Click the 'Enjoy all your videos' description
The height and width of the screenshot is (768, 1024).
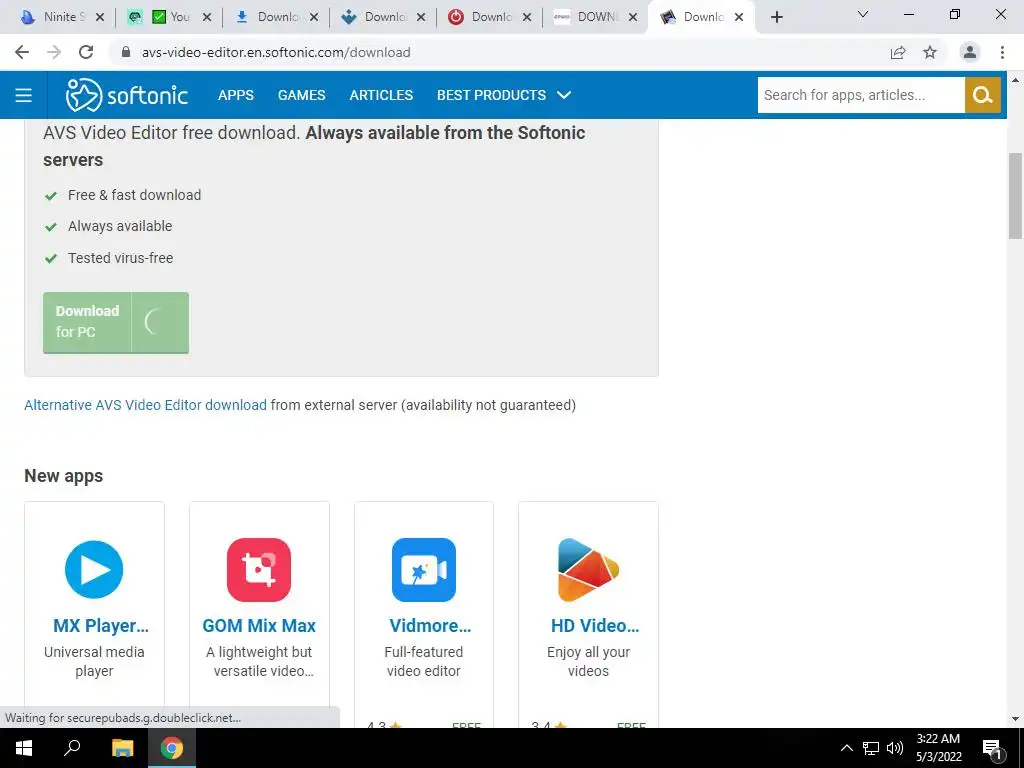[588, 662]
